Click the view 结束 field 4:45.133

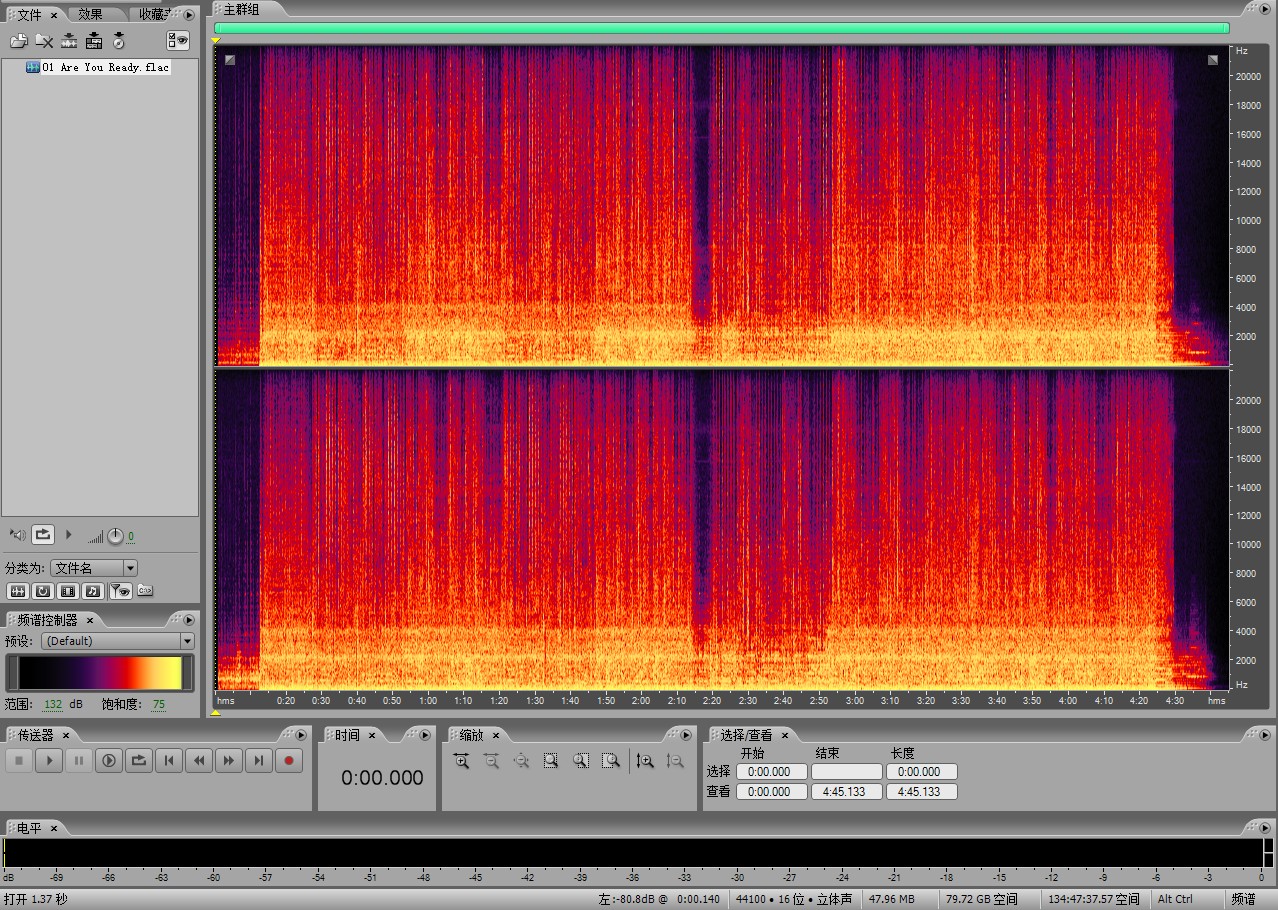point(847,792)
